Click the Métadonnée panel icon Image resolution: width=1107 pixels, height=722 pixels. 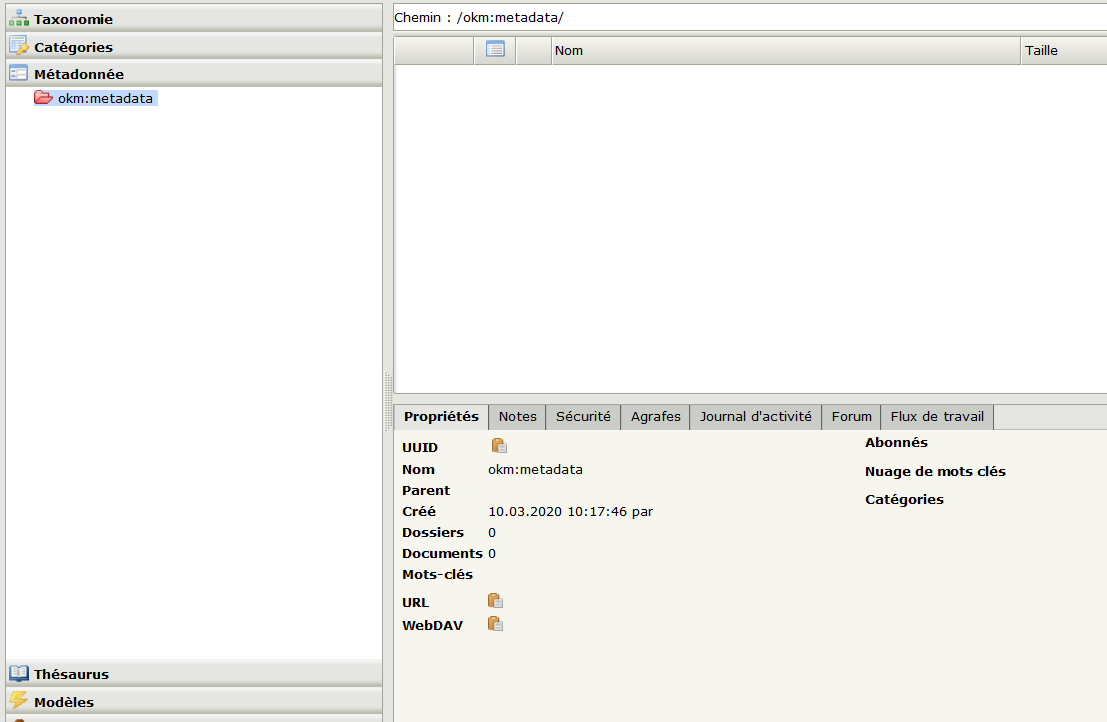pyautogui.click(x=18, y=74)
